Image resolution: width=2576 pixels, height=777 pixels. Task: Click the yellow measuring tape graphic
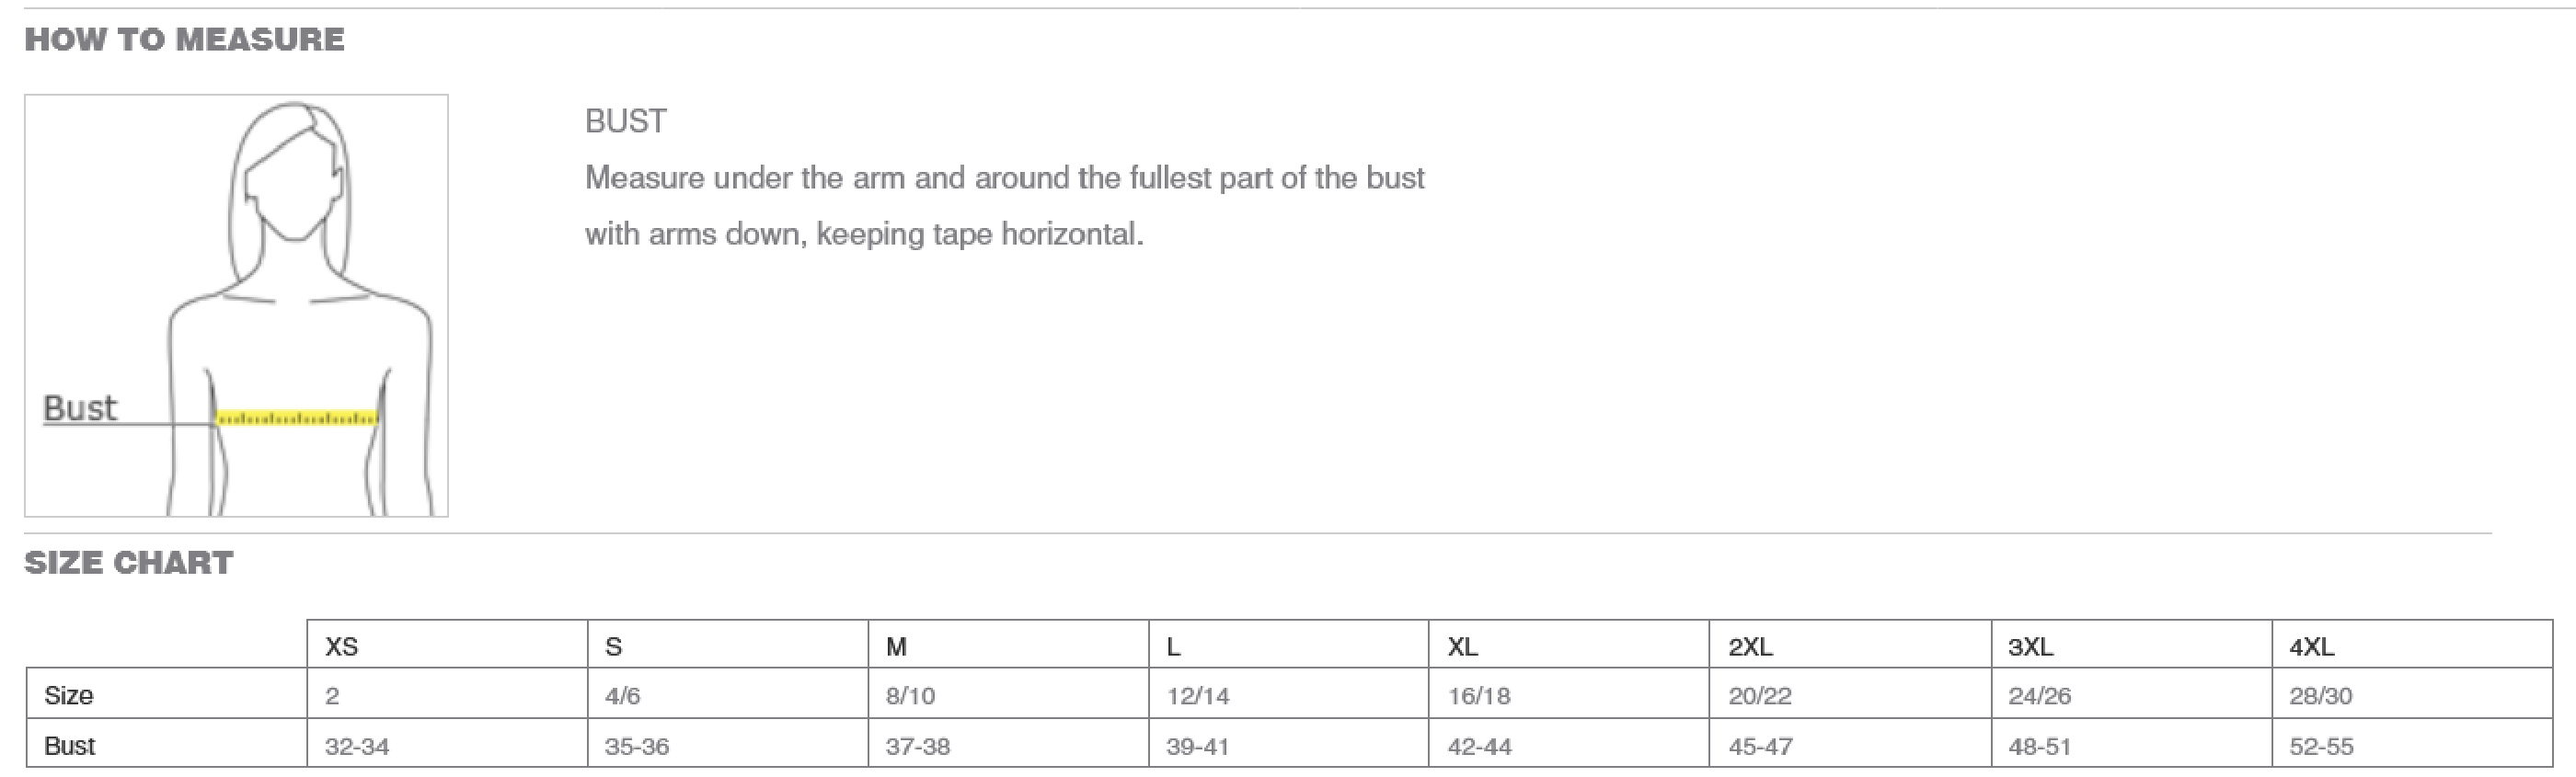(297, 418)
